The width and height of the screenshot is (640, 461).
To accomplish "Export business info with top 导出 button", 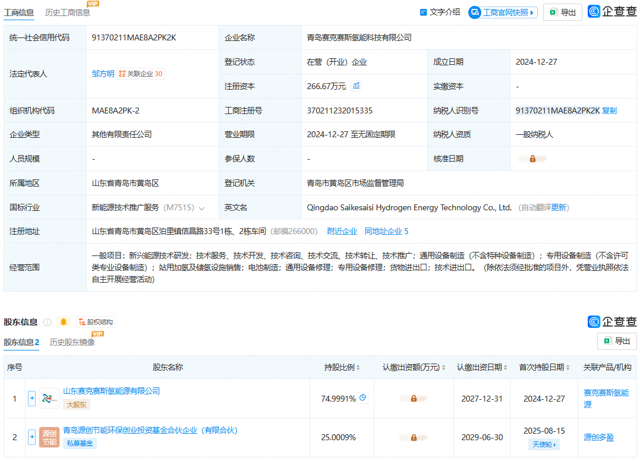I will point(562,13).
